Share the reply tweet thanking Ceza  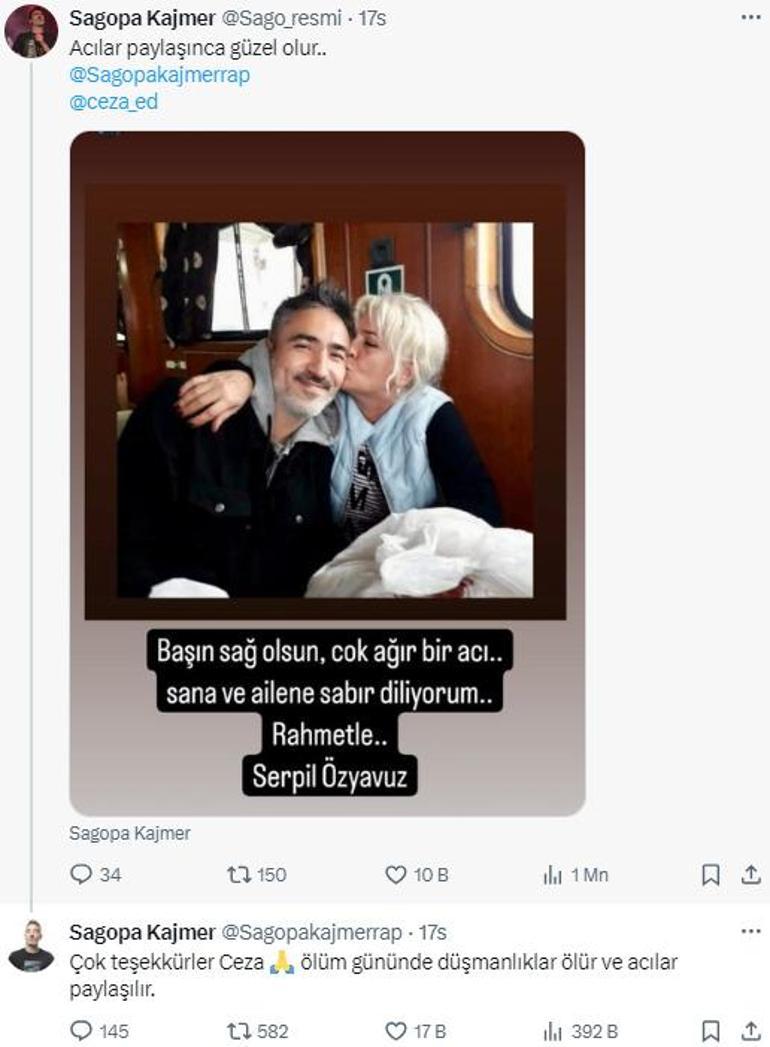tap(751, 1031)
